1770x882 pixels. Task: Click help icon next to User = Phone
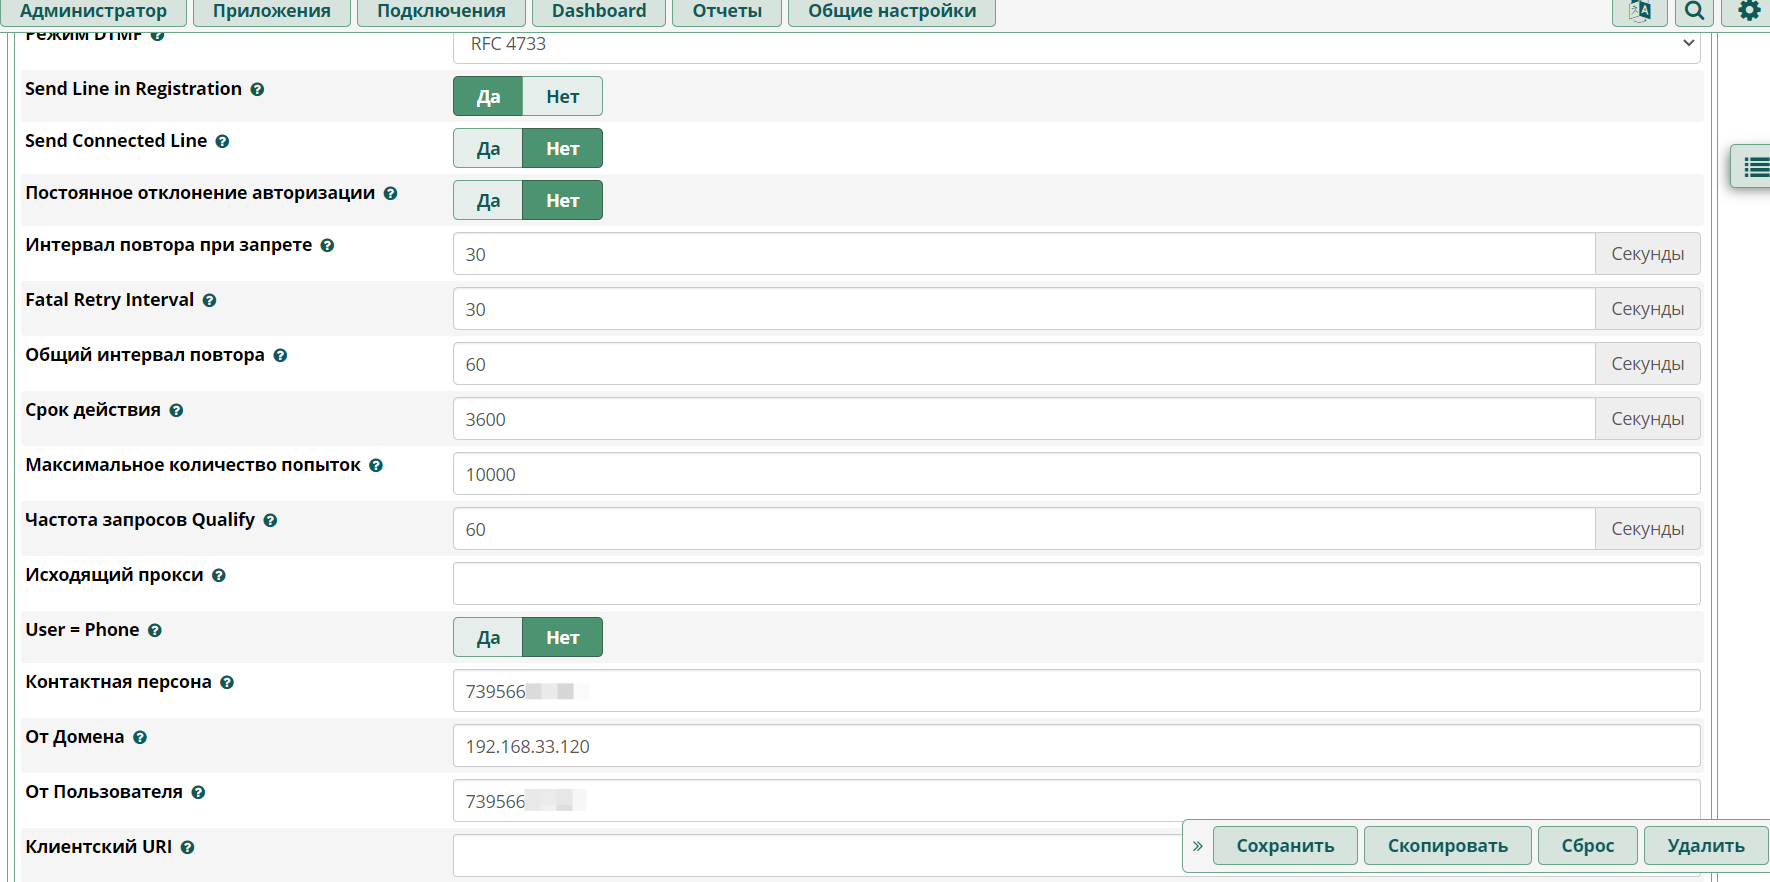pos(155,631)
